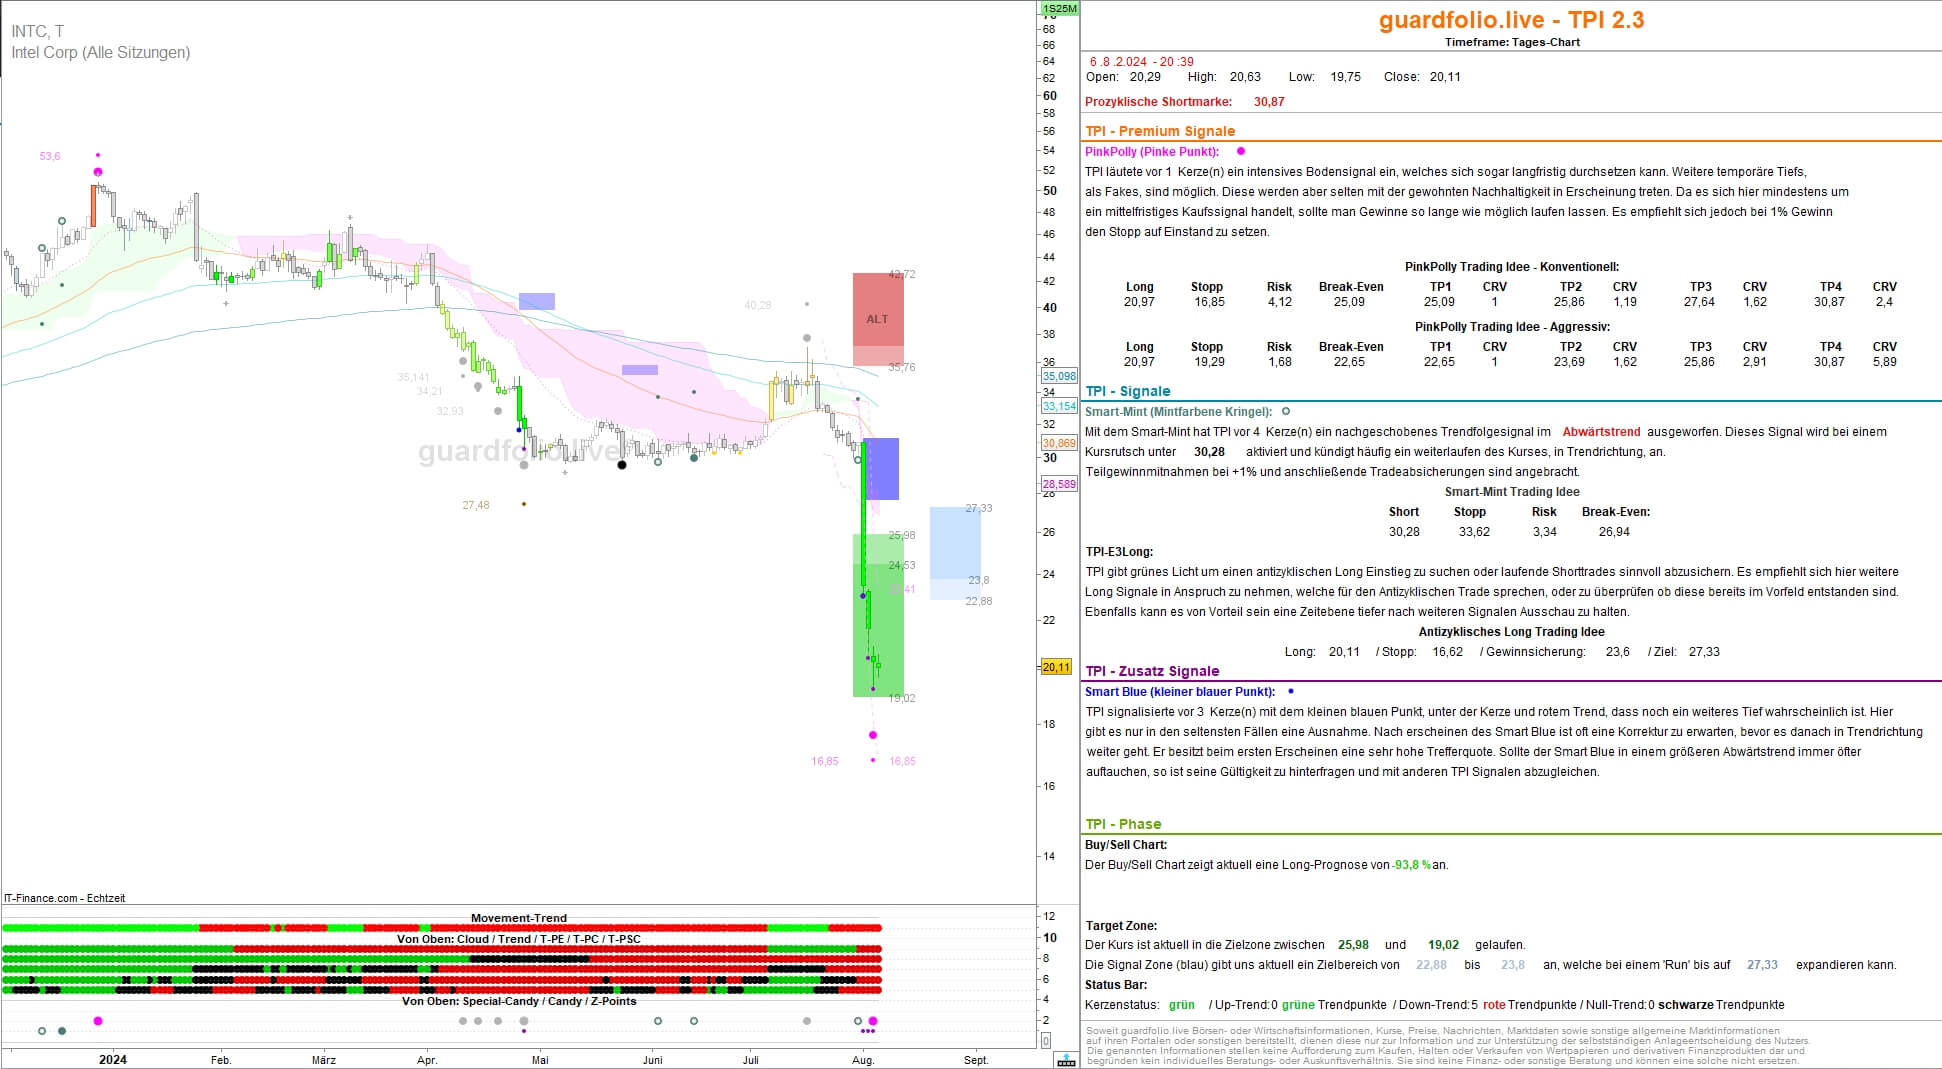Screen dimensions: 1942x1069
Task: Click Konventionell TP3 value 27,64
Action: pos(1699,302)
